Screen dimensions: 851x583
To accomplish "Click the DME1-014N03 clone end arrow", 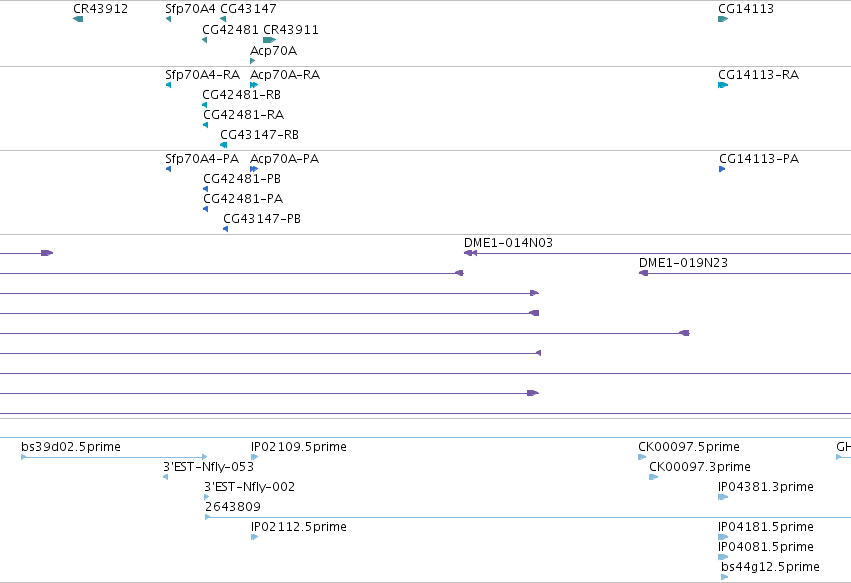I will pos(470,253).
